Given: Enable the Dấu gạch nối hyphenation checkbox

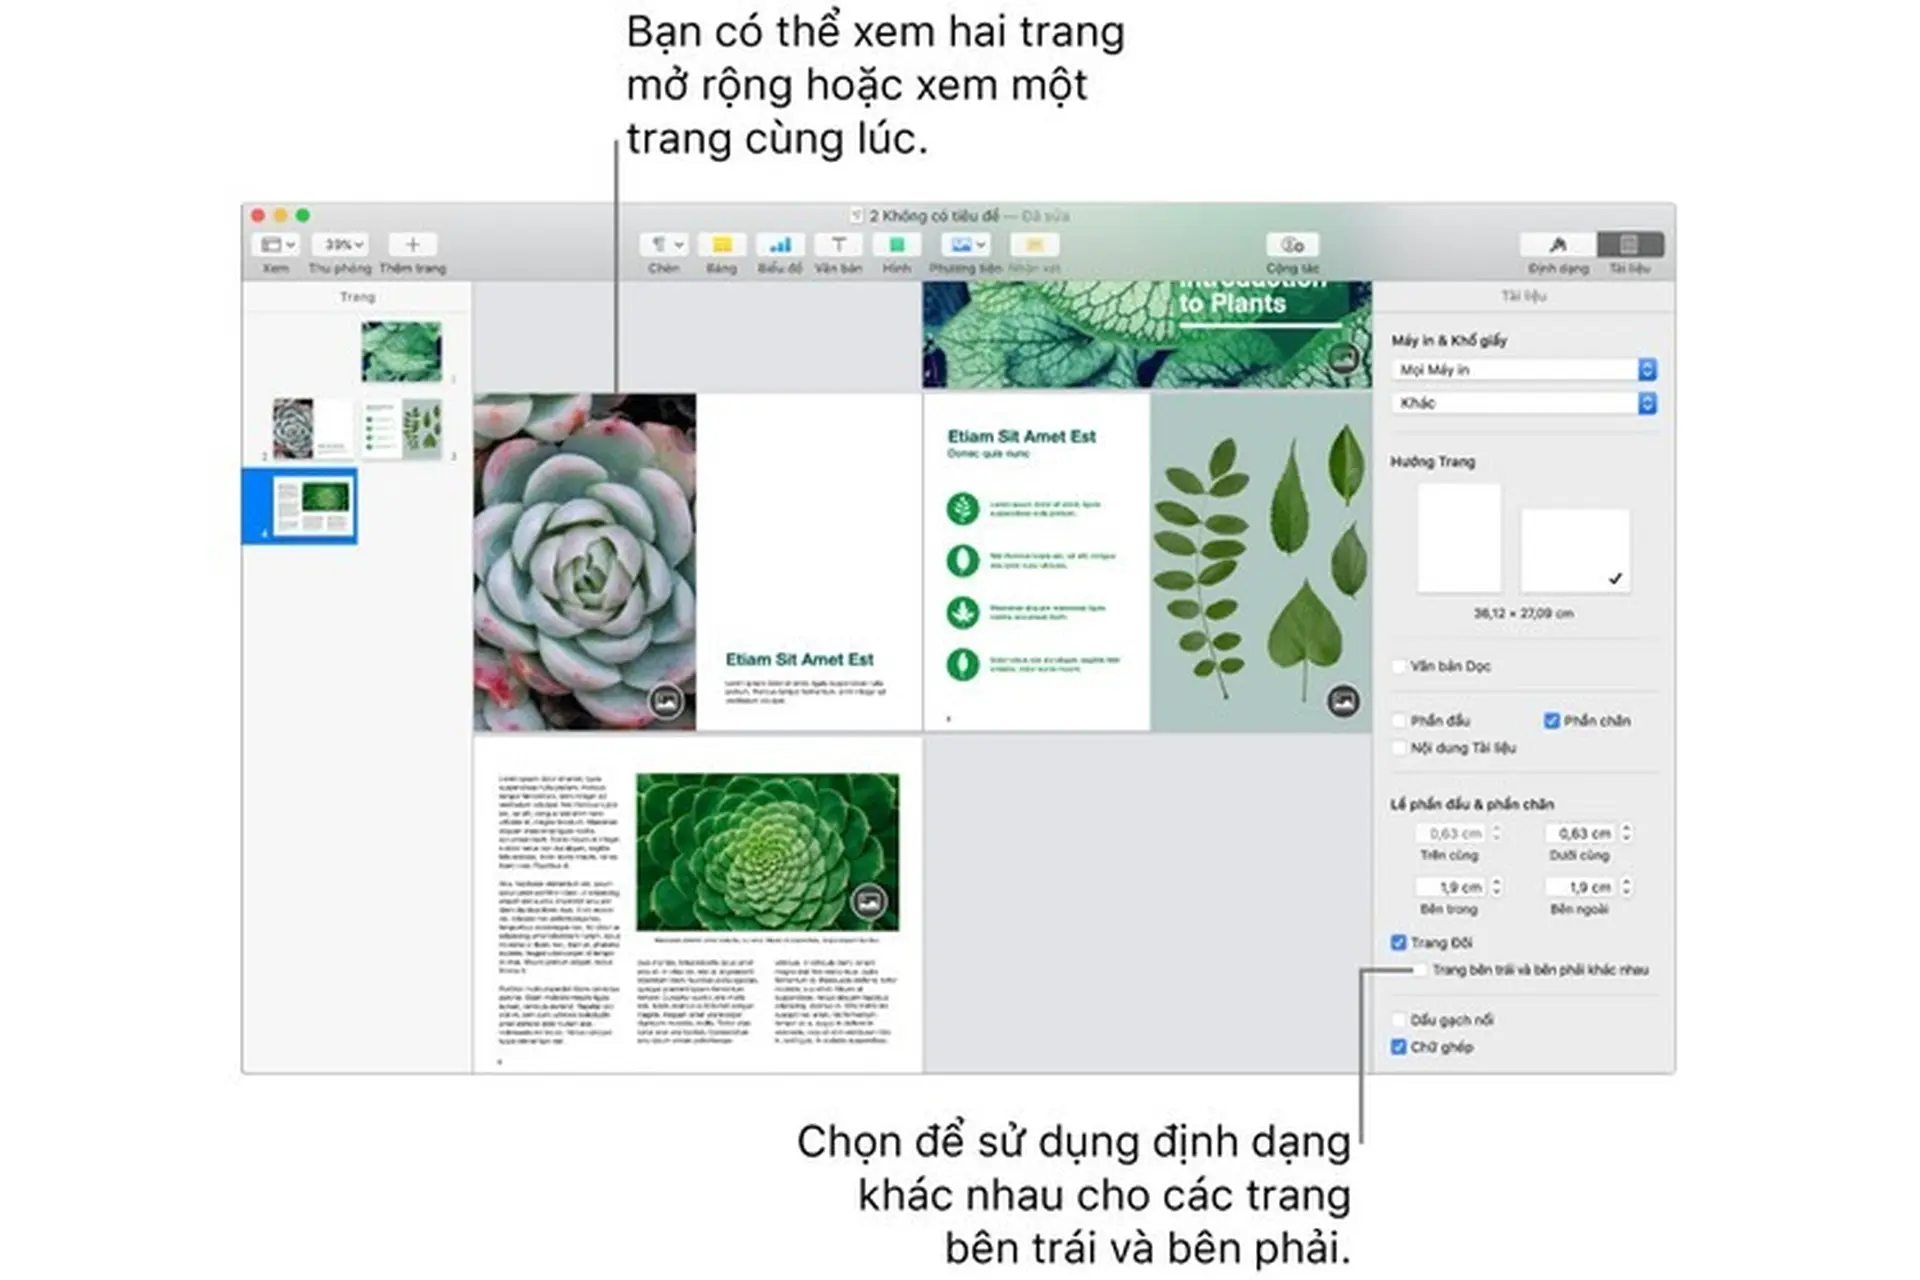Looking at the screenshot, I should 1399,1020.
